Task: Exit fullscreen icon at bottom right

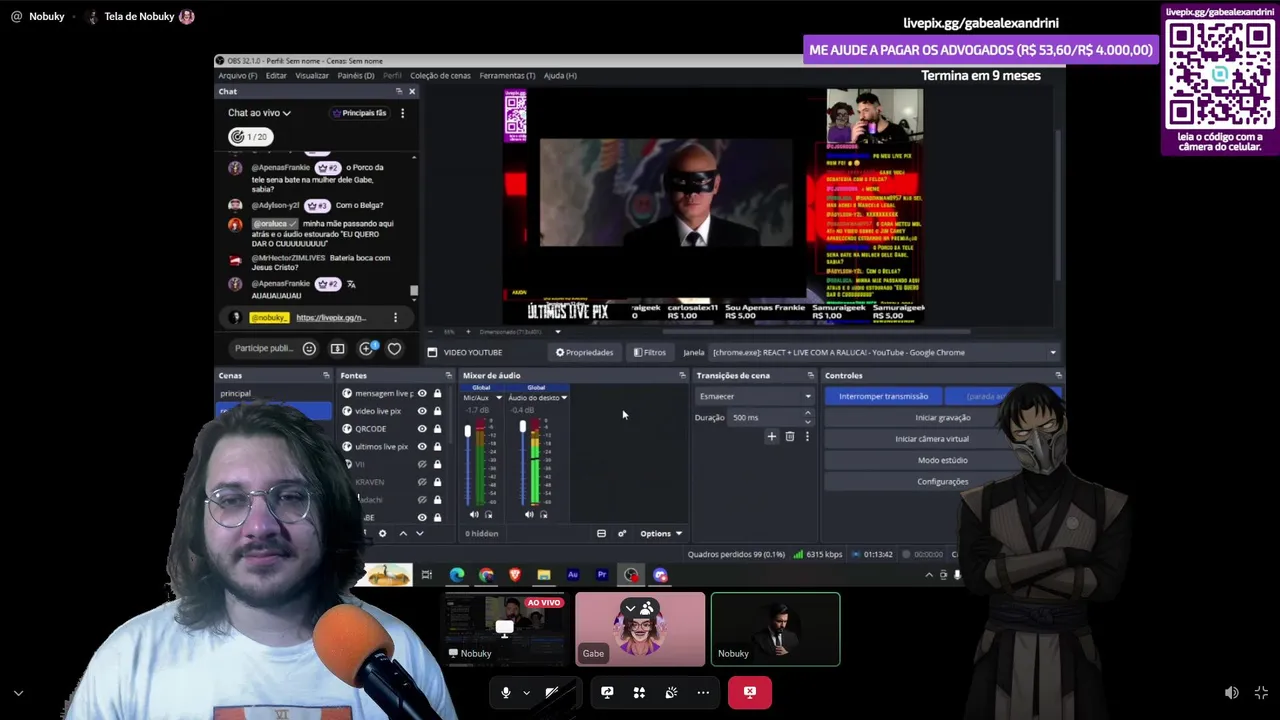Action: [x=1261, y=692]
